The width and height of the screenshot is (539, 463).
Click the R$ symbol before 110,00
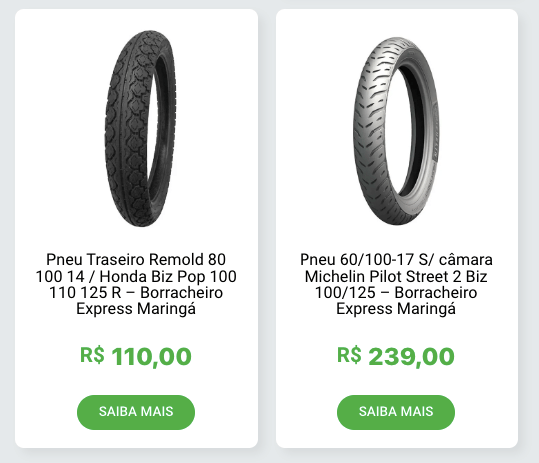coord(92,355)
